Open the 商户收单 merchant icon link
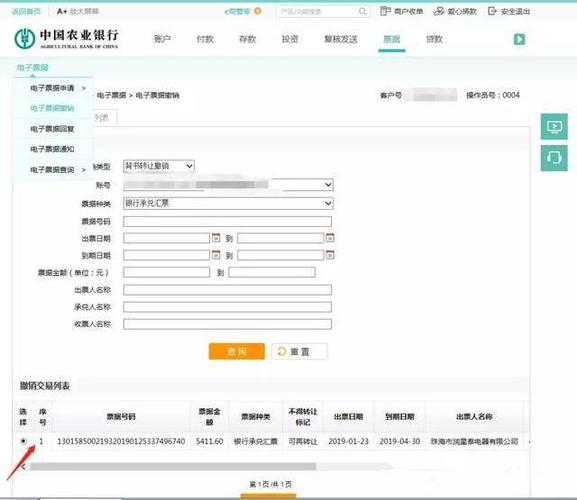This screenshot has height=500, width=577. [401, 11]
